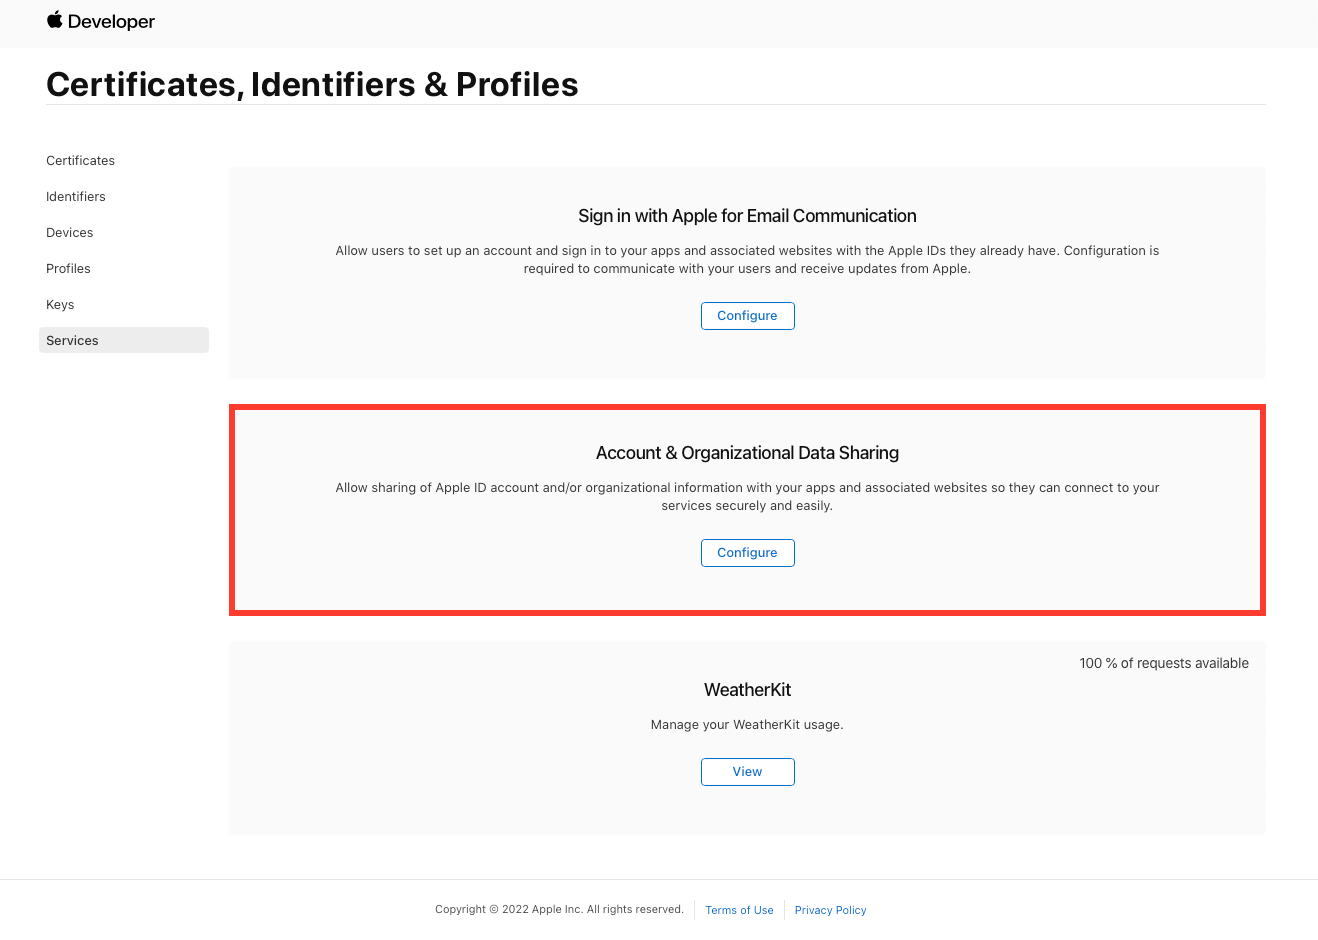
Task: View WeatherKit usage details
Action: 747,771
